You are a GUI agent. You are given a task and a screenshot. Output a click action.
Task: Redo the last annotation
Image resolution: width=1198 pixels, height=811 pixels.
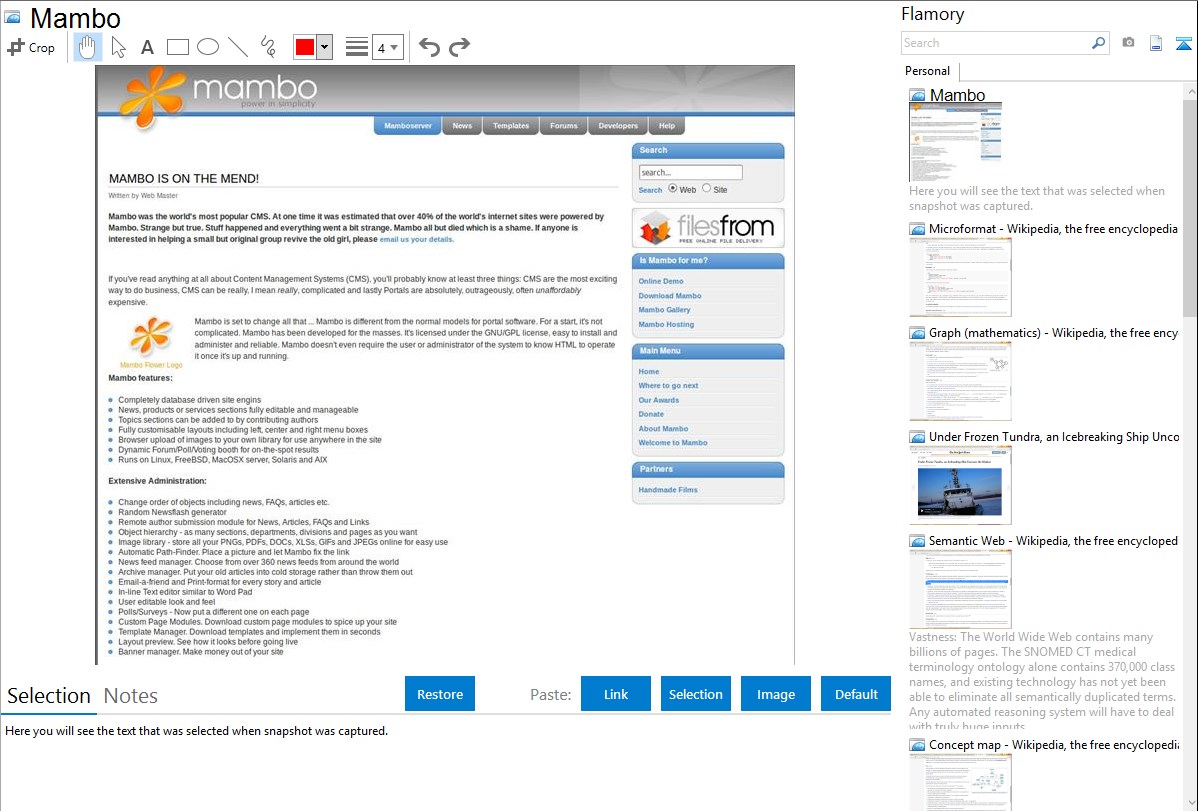click(x=459, y=47)
